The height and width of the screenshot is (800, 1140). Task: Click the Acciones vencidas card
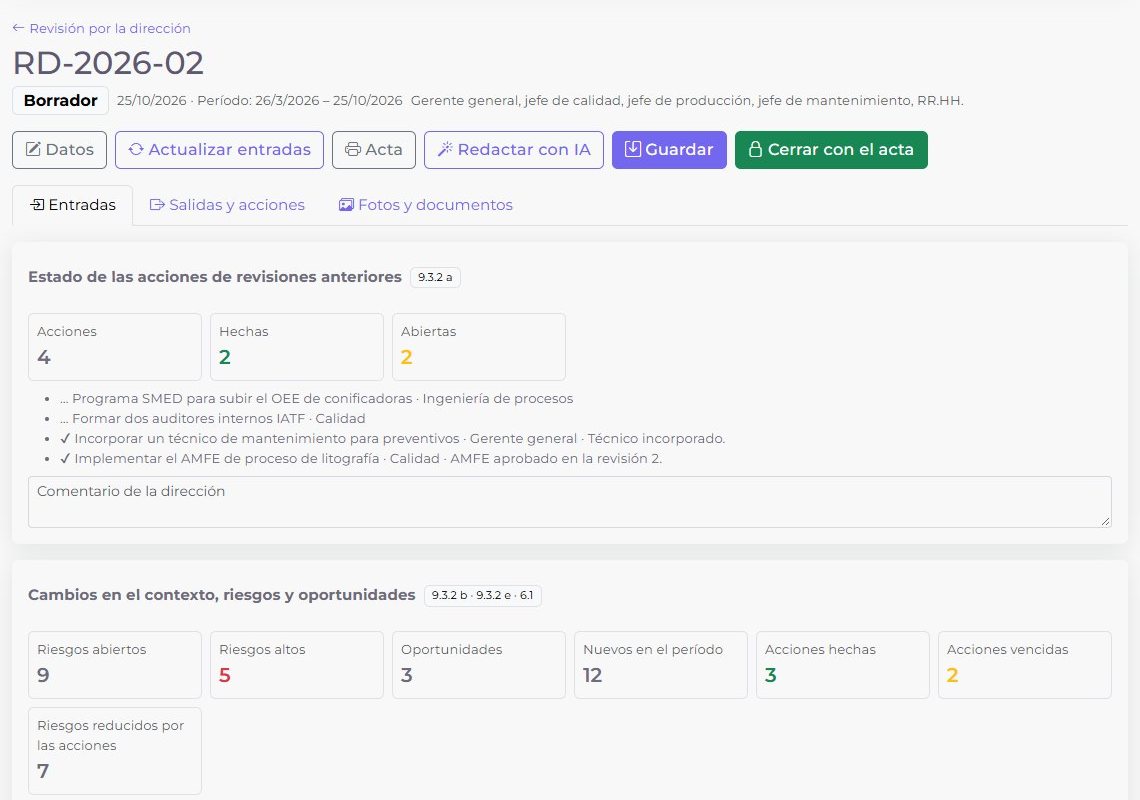pyautogui.click(x=1024, y=665)
